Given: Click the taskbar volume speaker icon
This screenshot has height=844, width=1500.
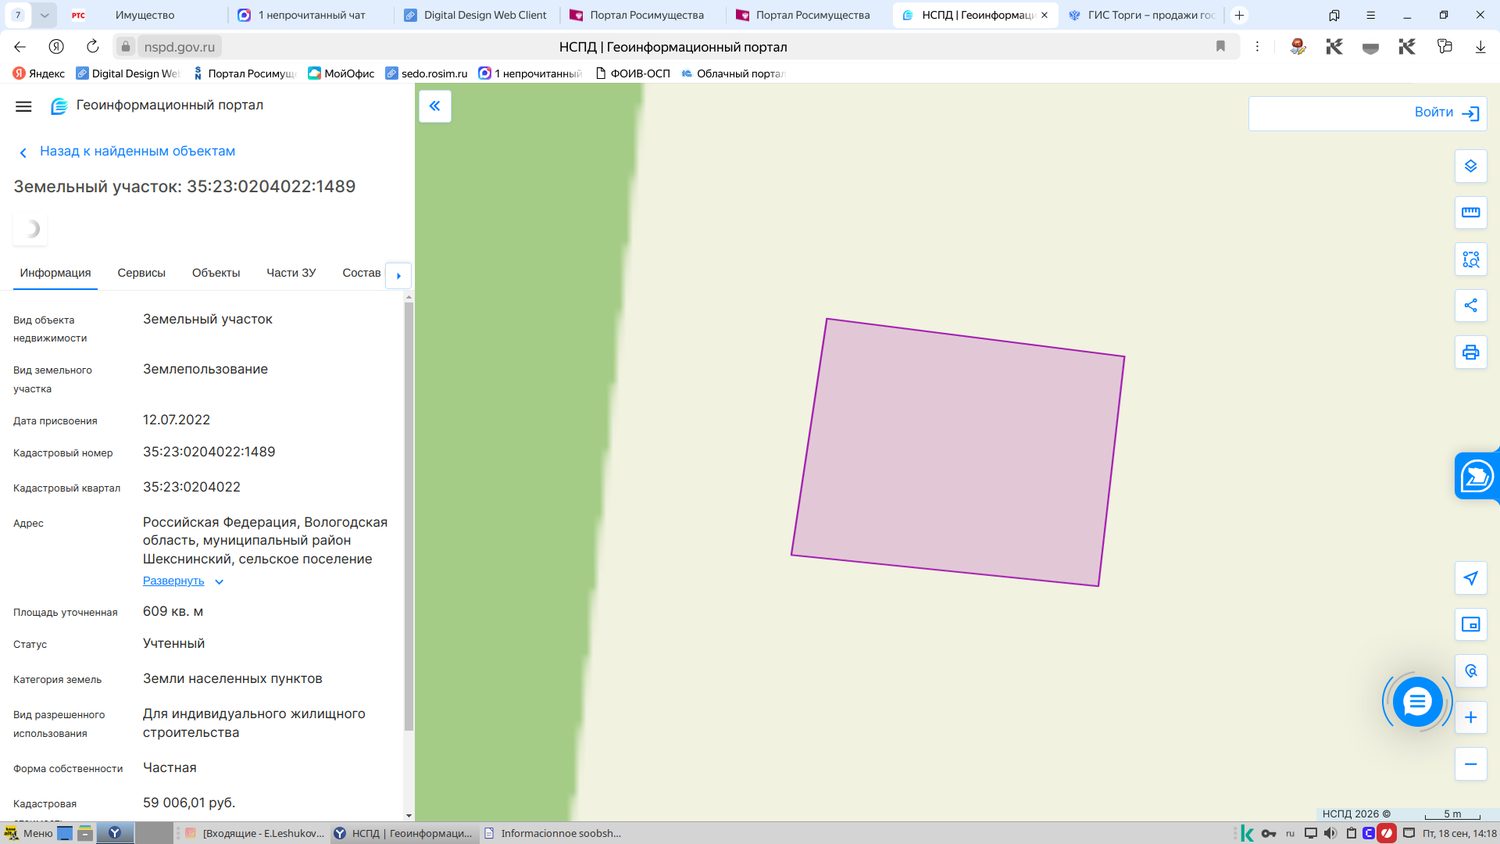Looking at the screenshot, I should [1330, 833].
